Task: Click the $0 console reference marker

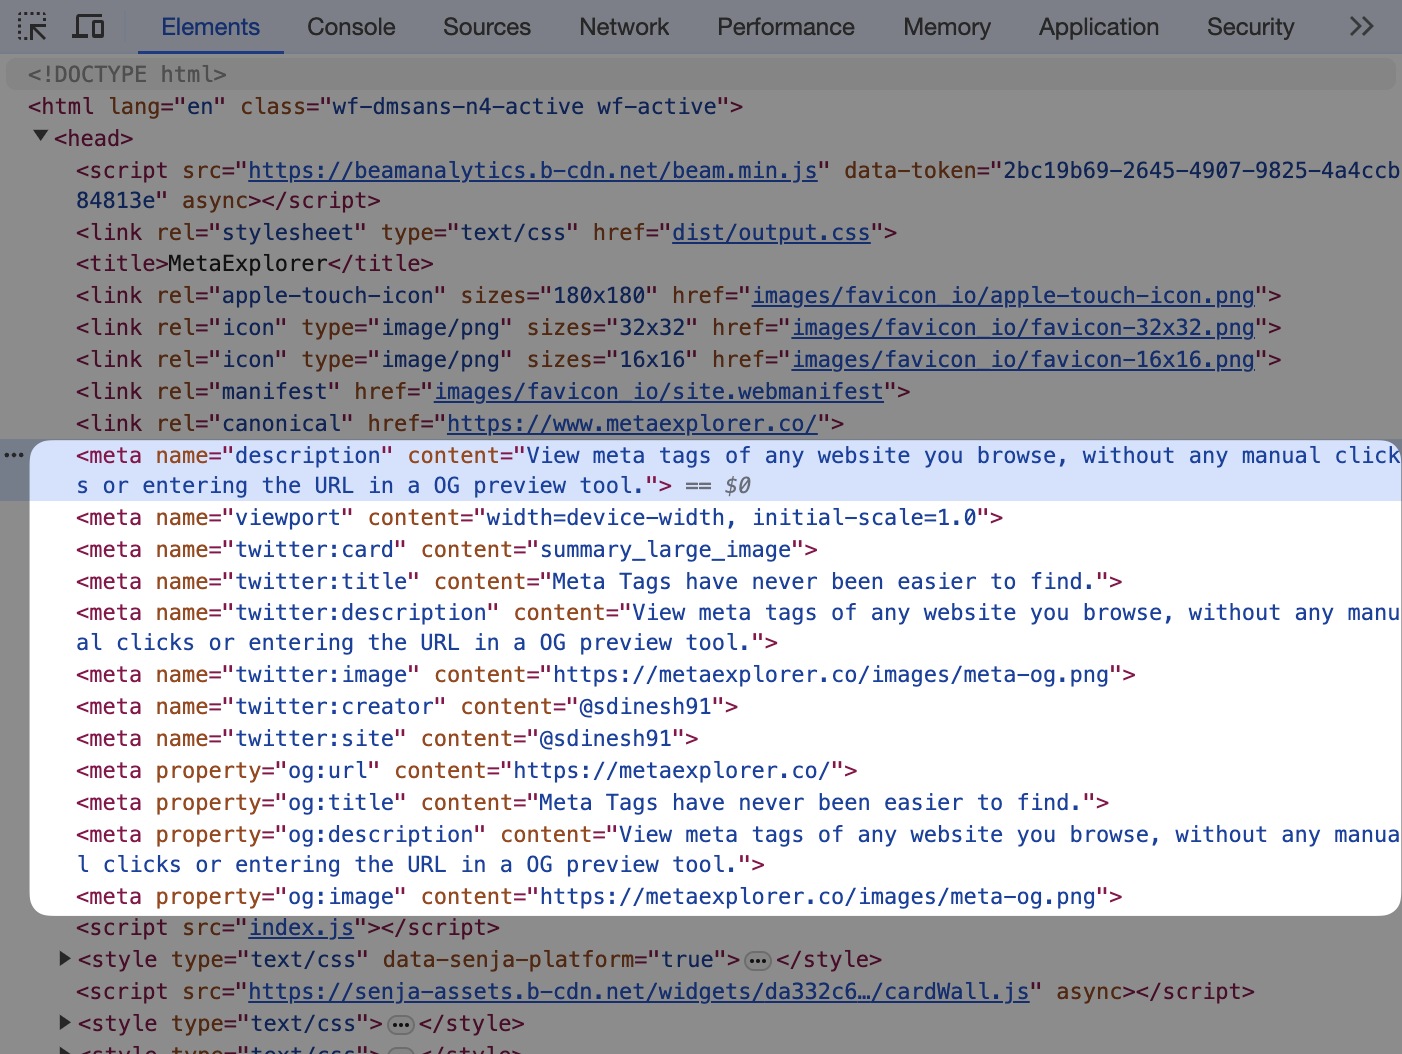Action: pos(738,486)
